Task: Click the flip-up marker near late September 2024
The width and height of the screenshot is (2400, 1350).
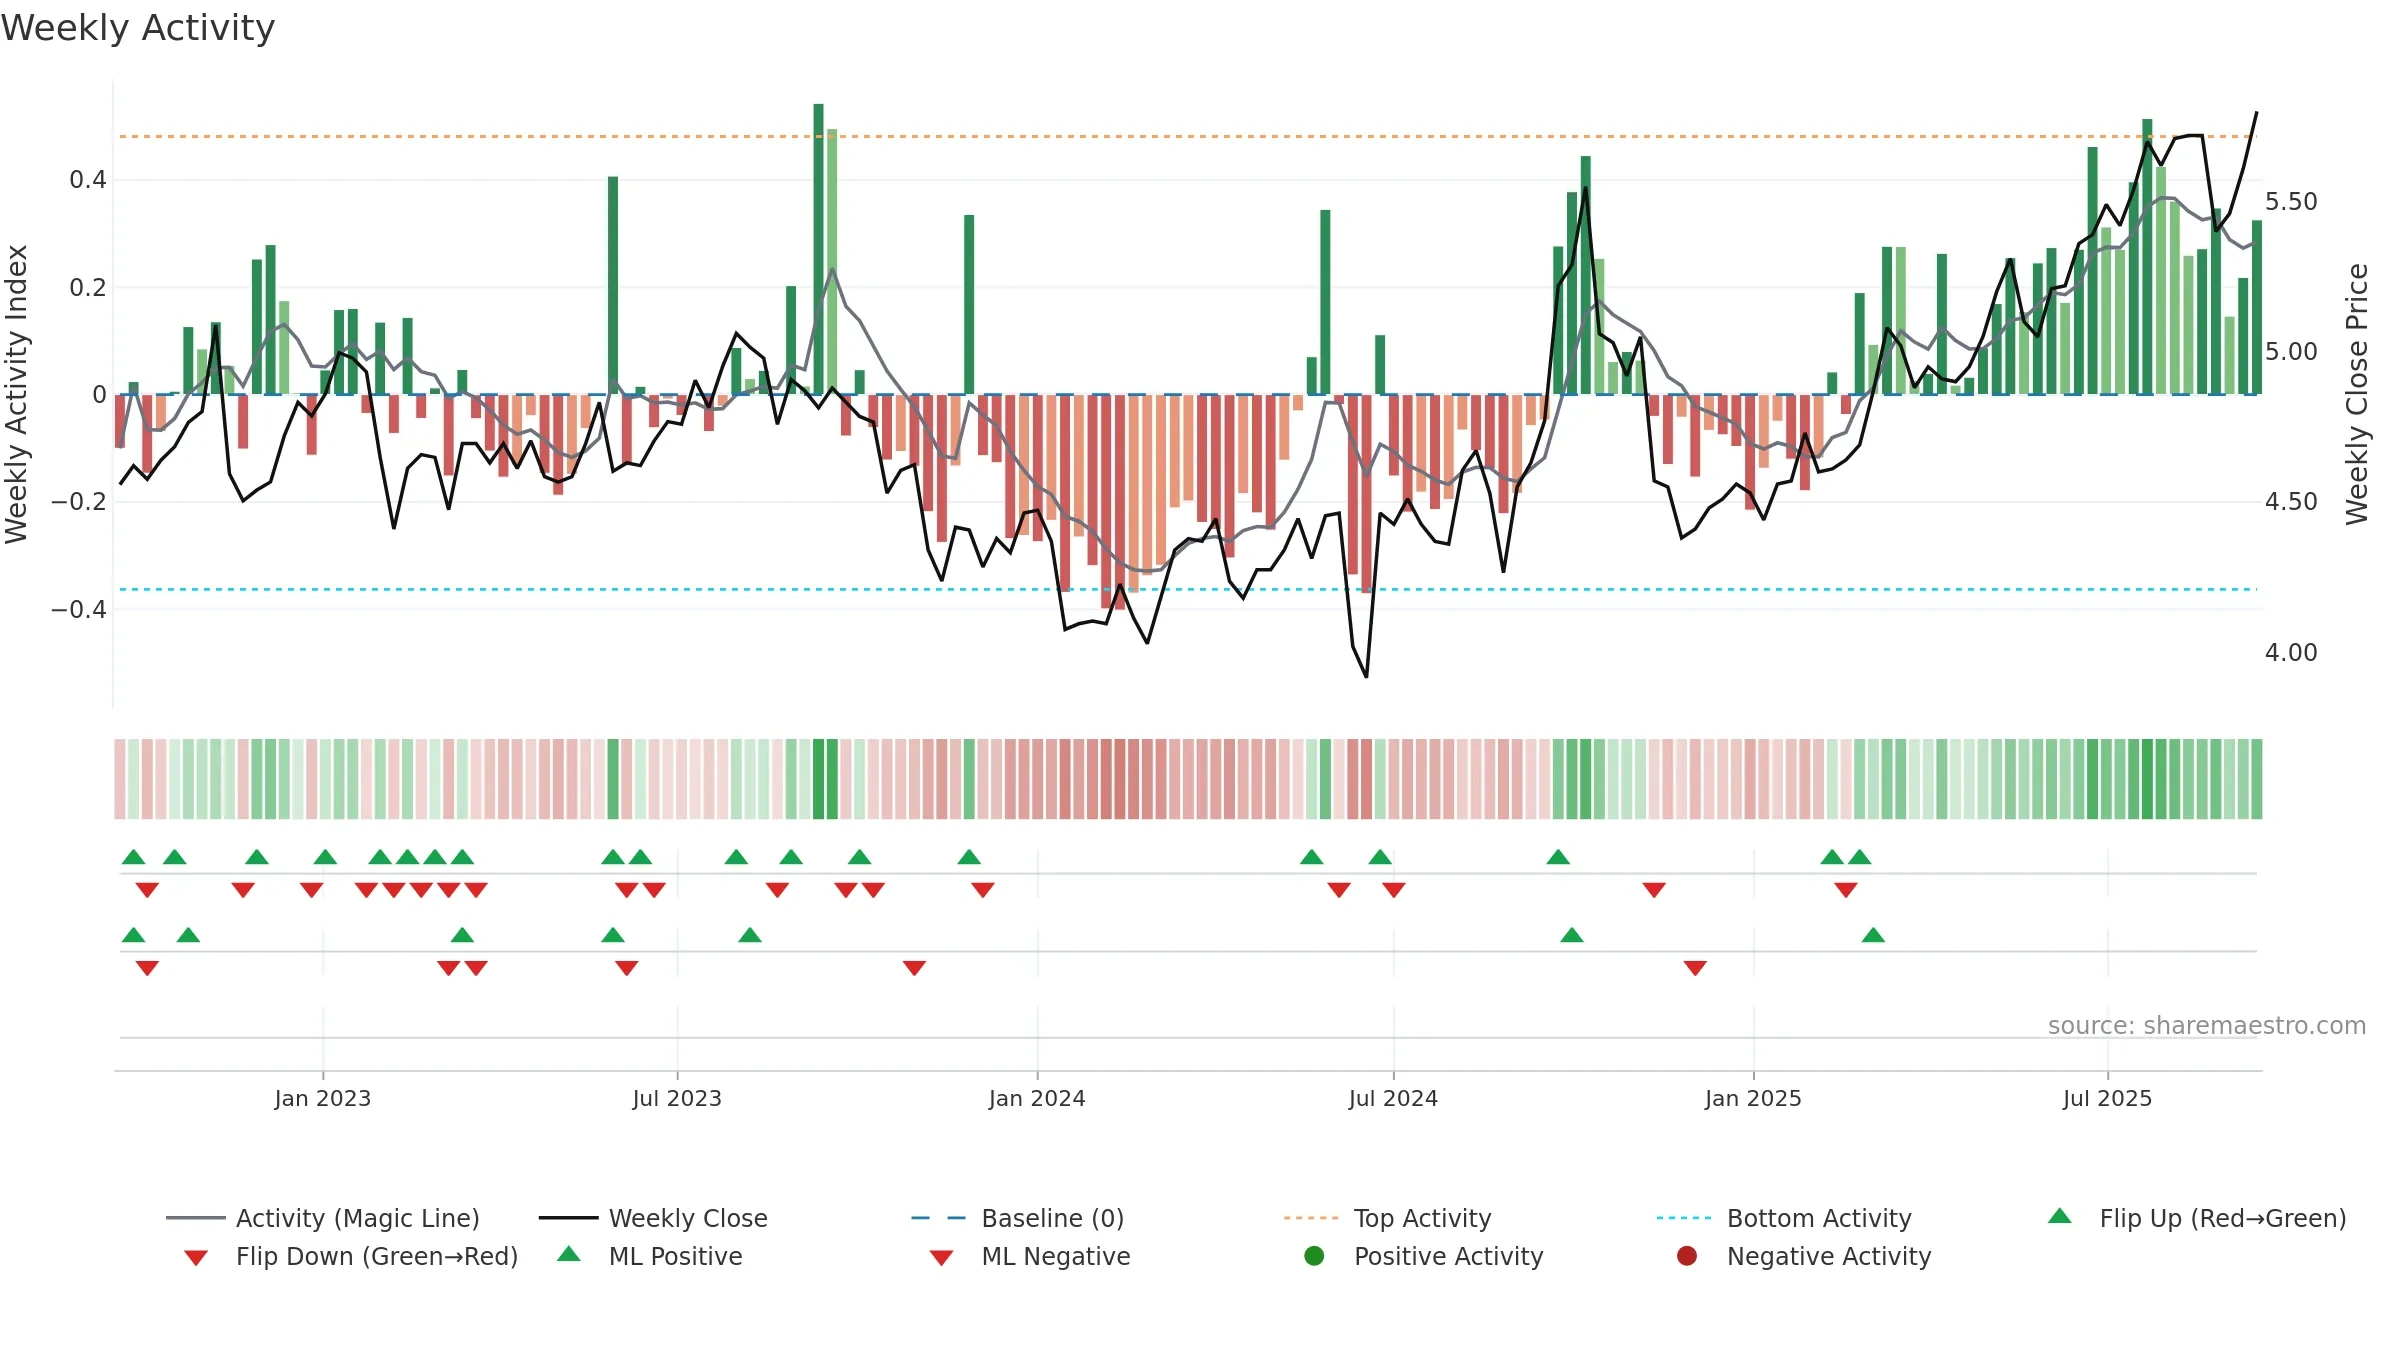Action: [1558, 857]
